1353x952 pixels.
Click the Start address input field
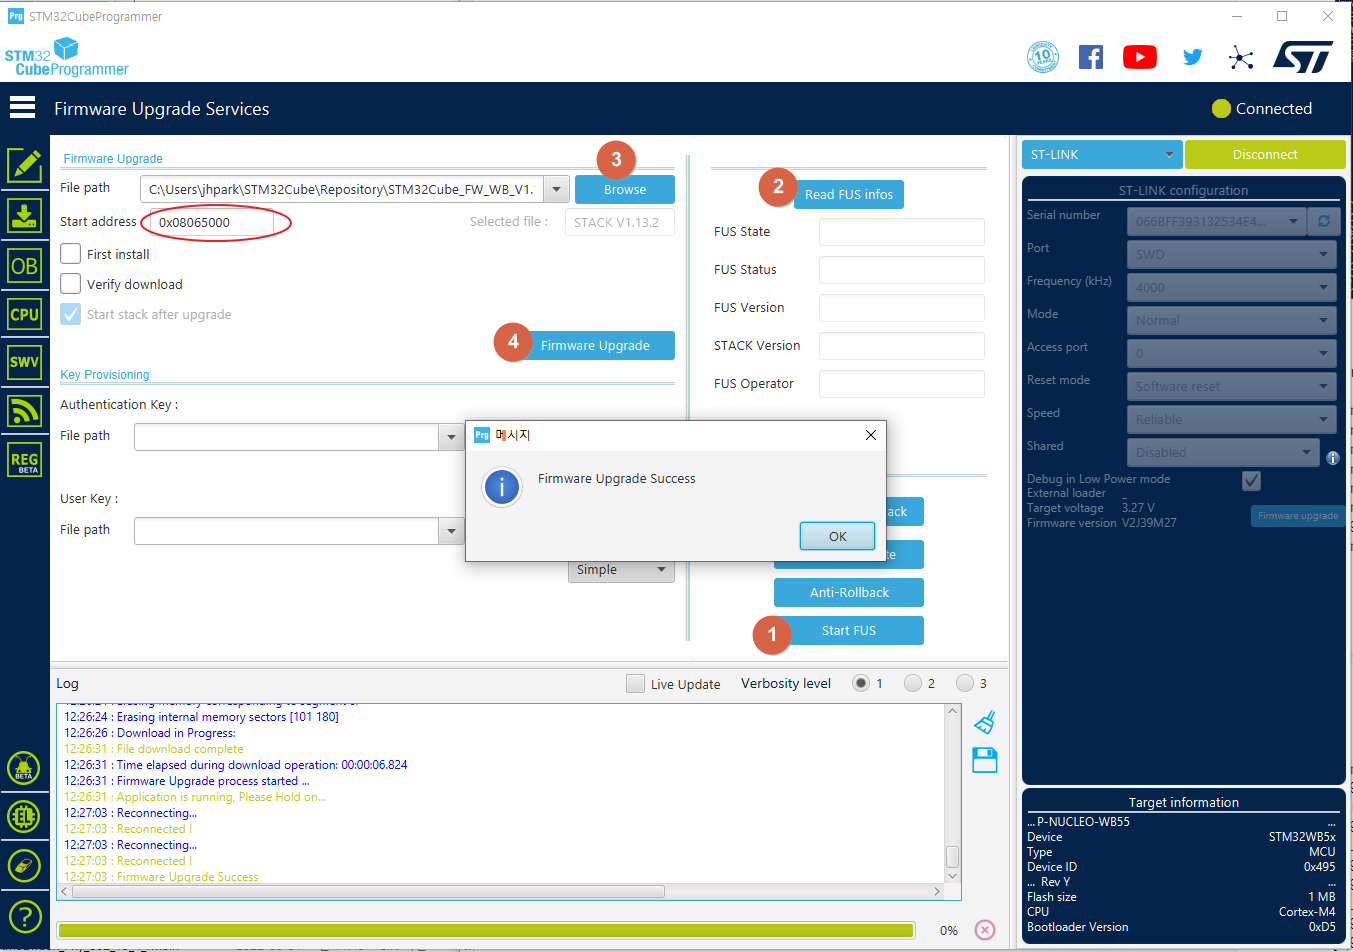coord(211,222)
